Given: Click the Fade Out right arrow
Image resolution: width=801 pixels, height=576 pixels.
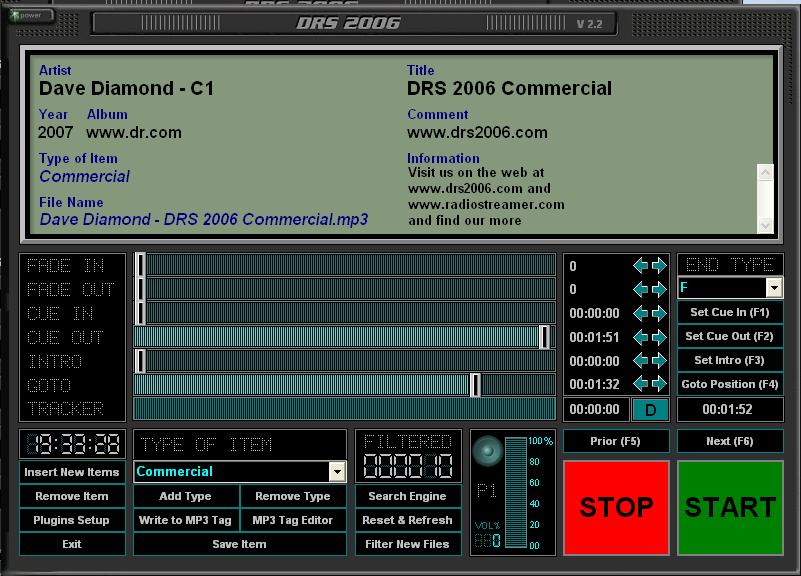Looking at the screenshot, I should click(x=659, y=290).
